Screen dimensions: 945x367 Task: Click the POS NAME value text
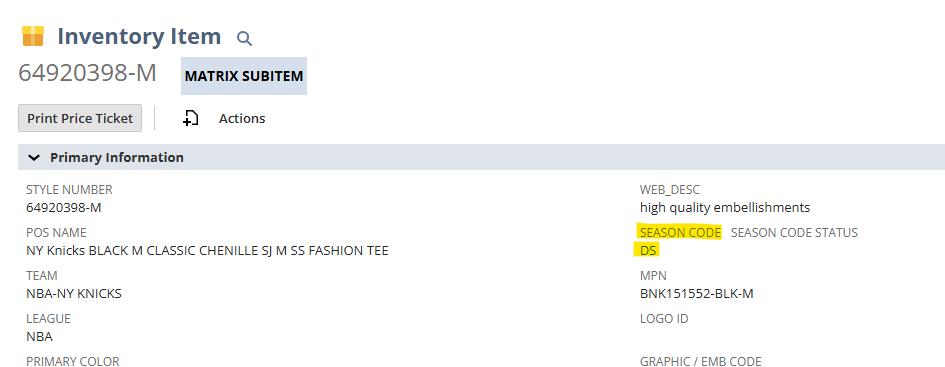point(207,251)
